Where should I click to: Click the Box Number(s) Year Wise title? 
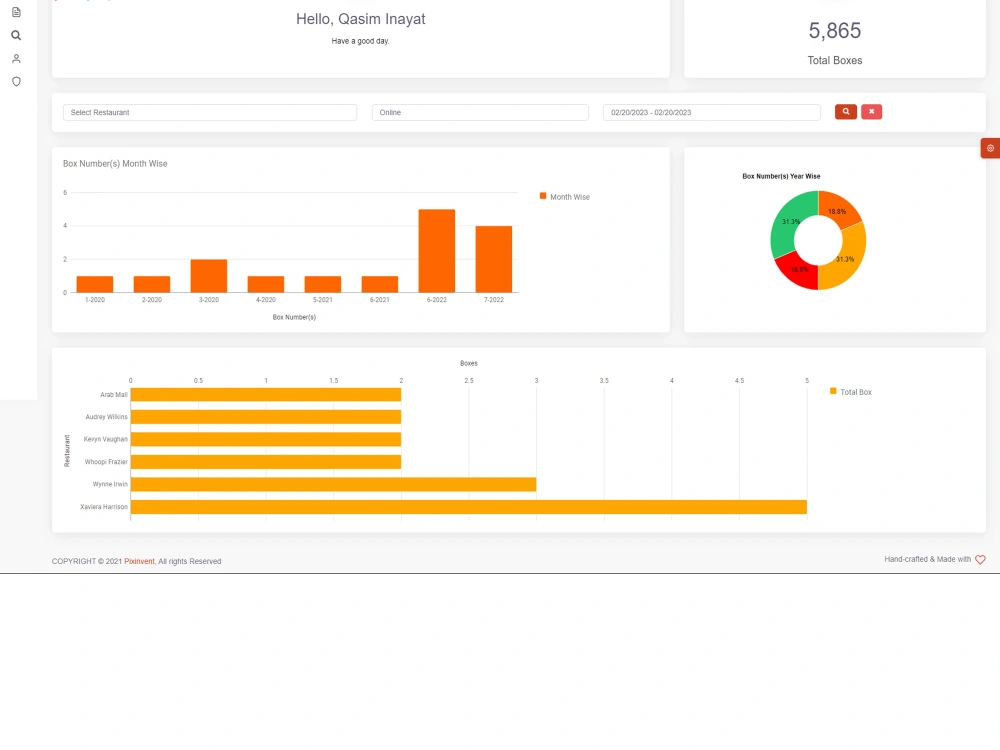[x=781, y=176]
